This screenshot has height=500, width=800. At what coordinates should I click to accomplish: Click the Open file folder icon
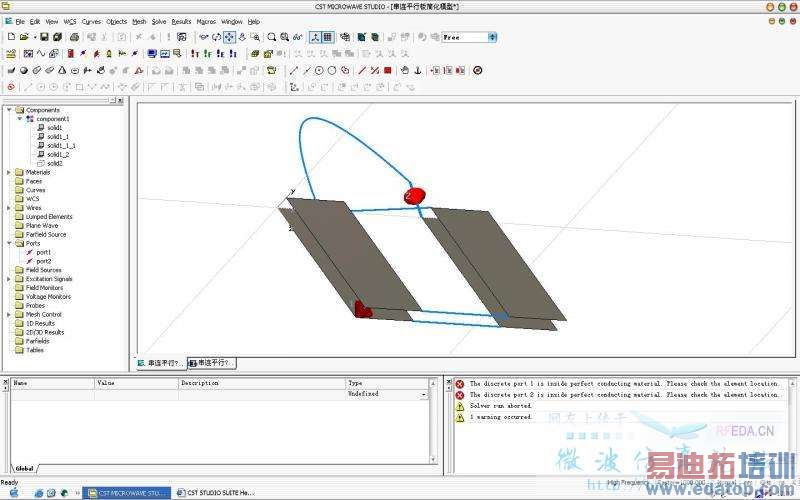(x=24, y=37)
